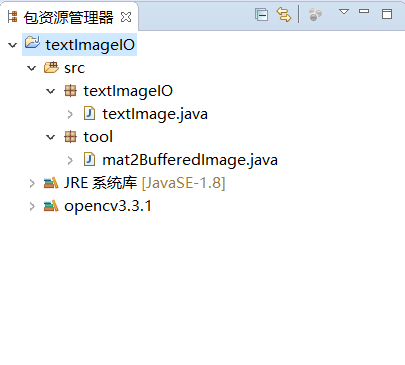Select textImage.java in the tree
Image resolution: width=405 pixels, height=365 pixels.
point(155,114)
